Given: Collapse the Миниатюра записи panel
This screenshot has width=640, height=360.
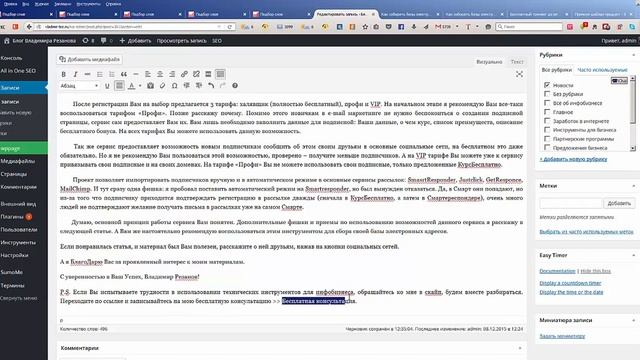Looking at the screenshot, I should 634,320.
